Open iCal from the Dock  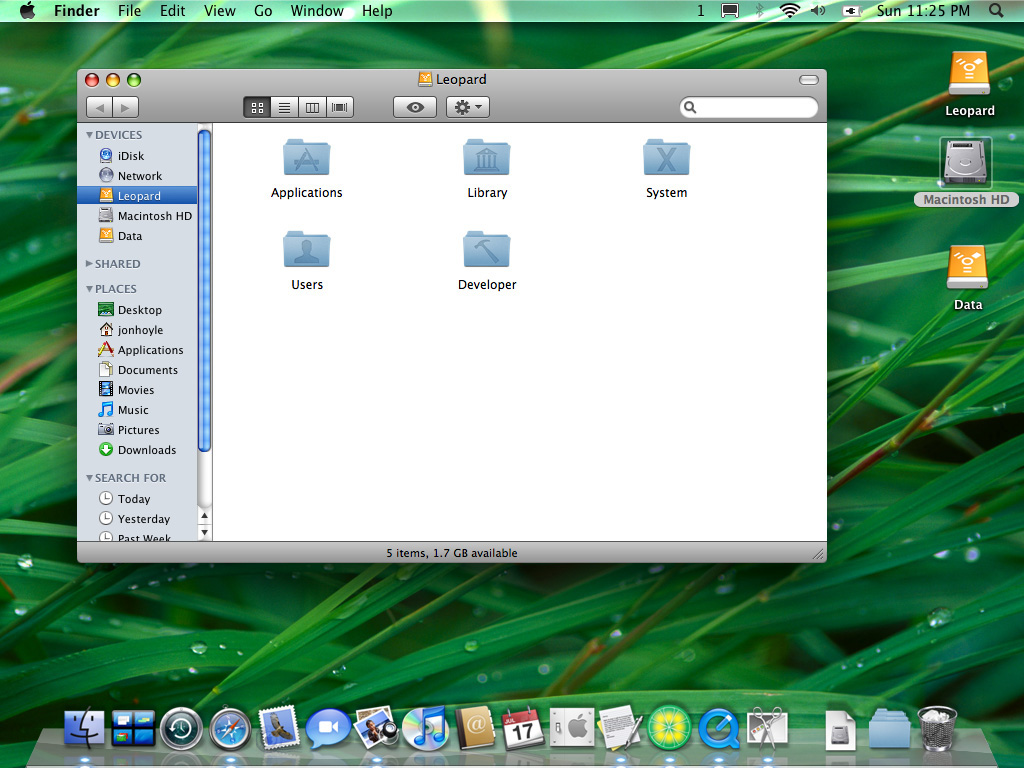click(522, 728)
